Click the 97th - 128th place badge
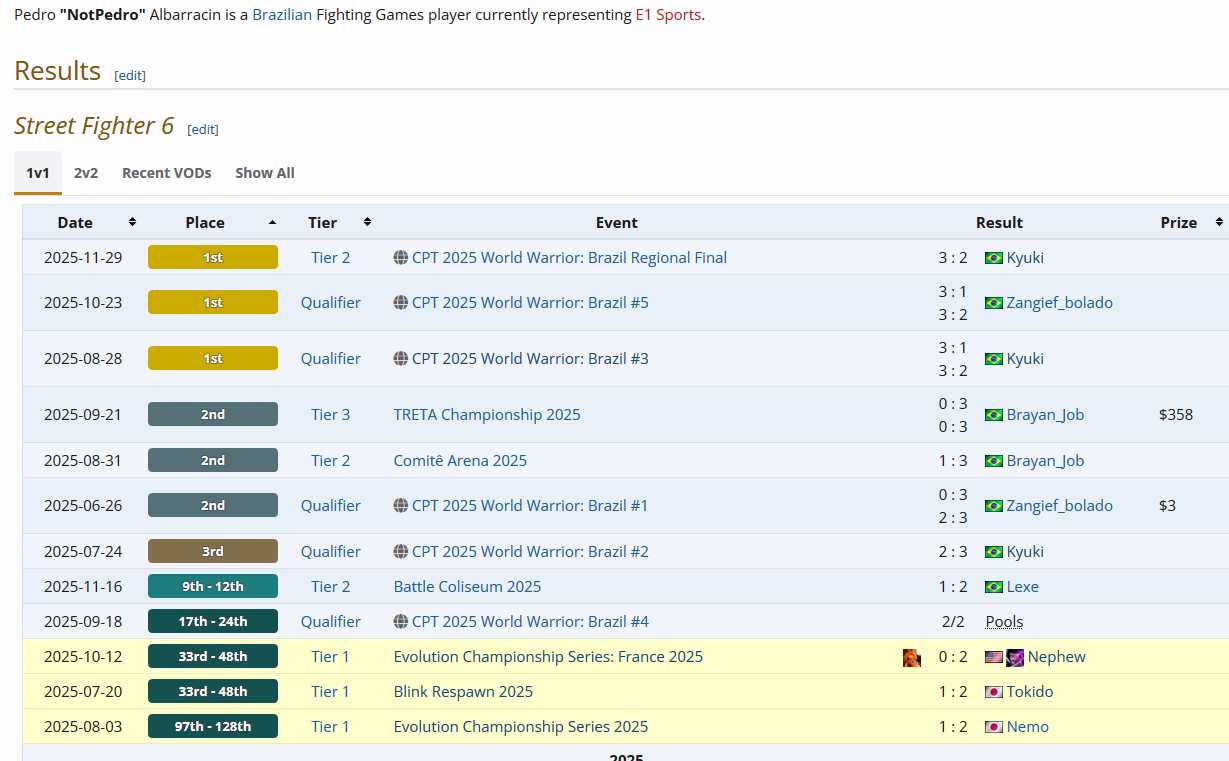Screen dimensions: 1229x761 [213, 726]
